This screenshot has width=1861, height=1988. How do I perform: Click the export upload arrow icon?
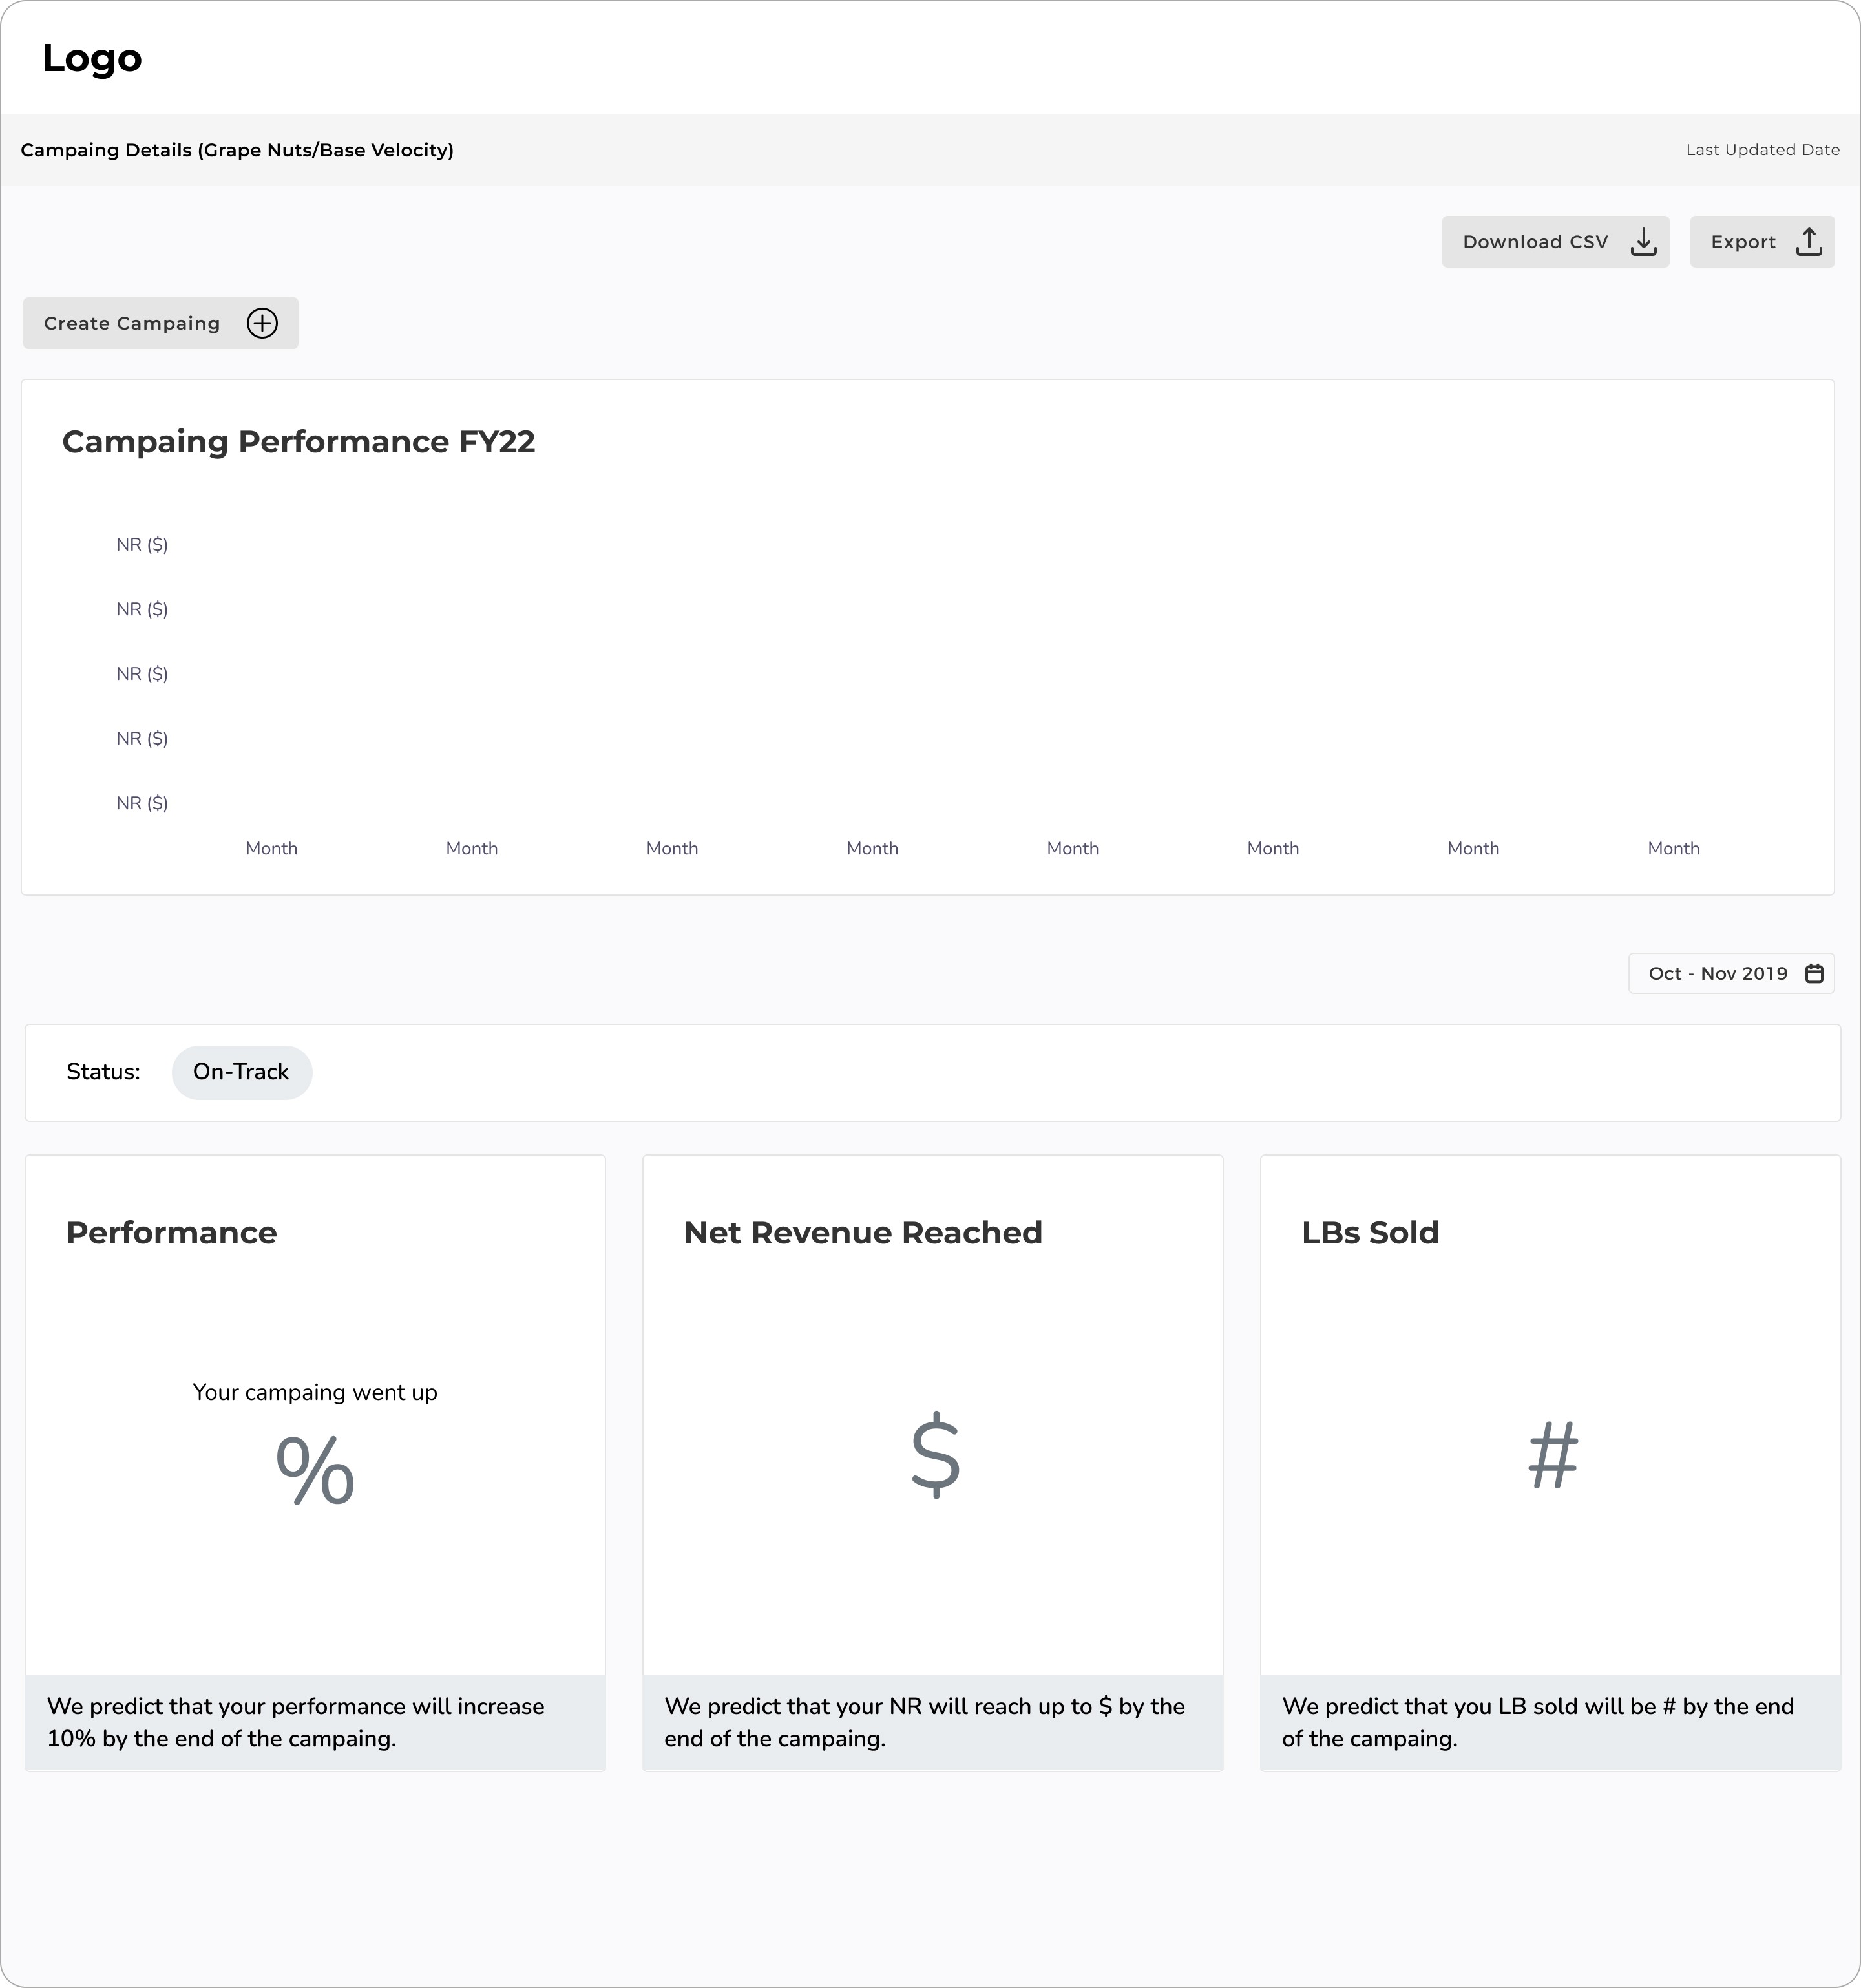(1808, 242)
